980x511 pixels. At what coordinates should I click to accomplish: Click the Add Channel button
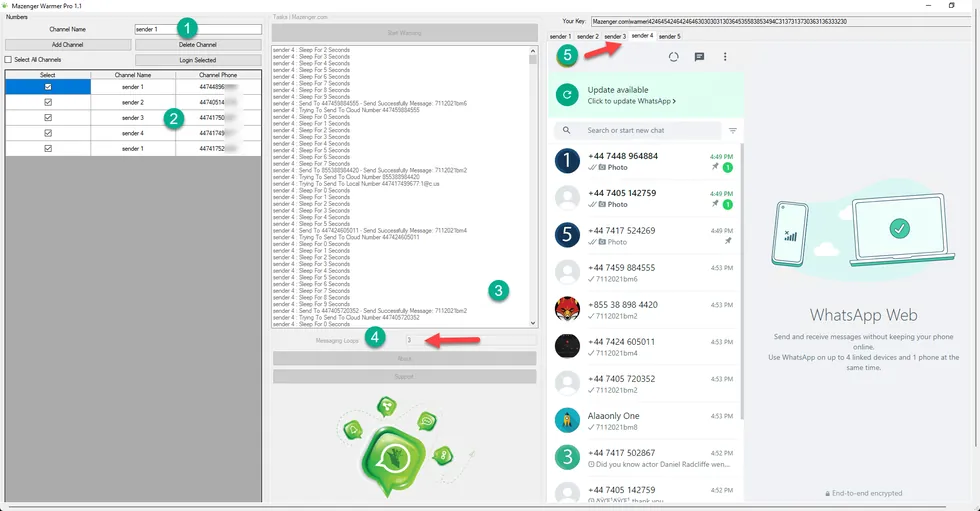(x=68, y=45)
